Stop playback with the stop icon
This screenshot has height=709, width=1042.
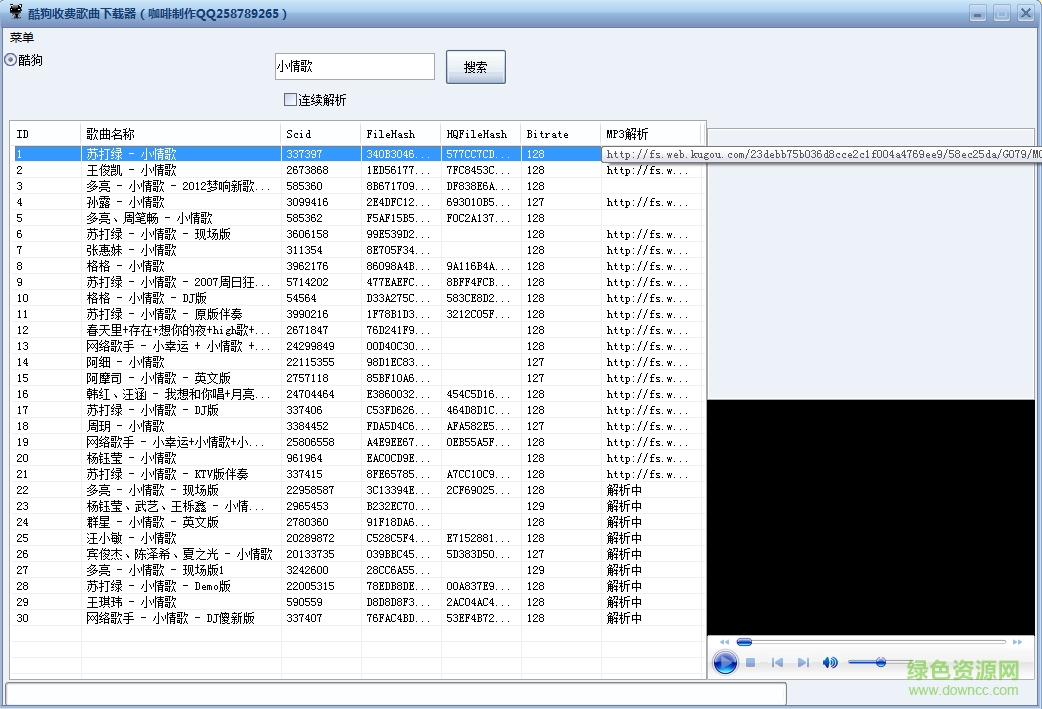pos(750,662)
